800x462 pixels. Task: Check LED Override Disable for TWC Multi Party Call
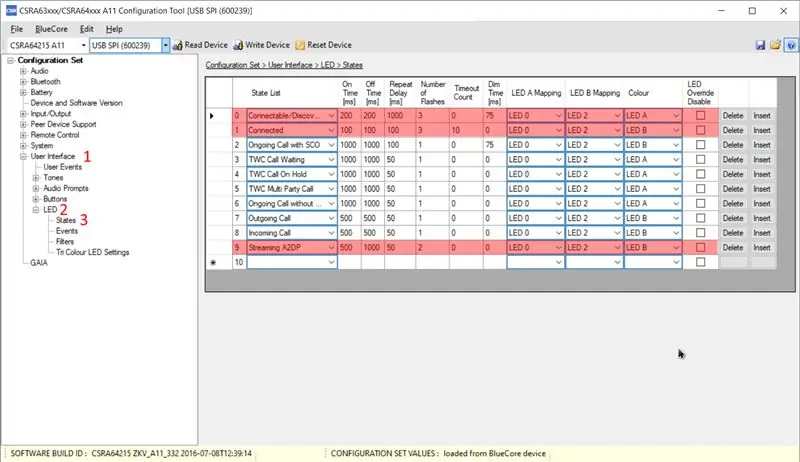coord(701,189)
